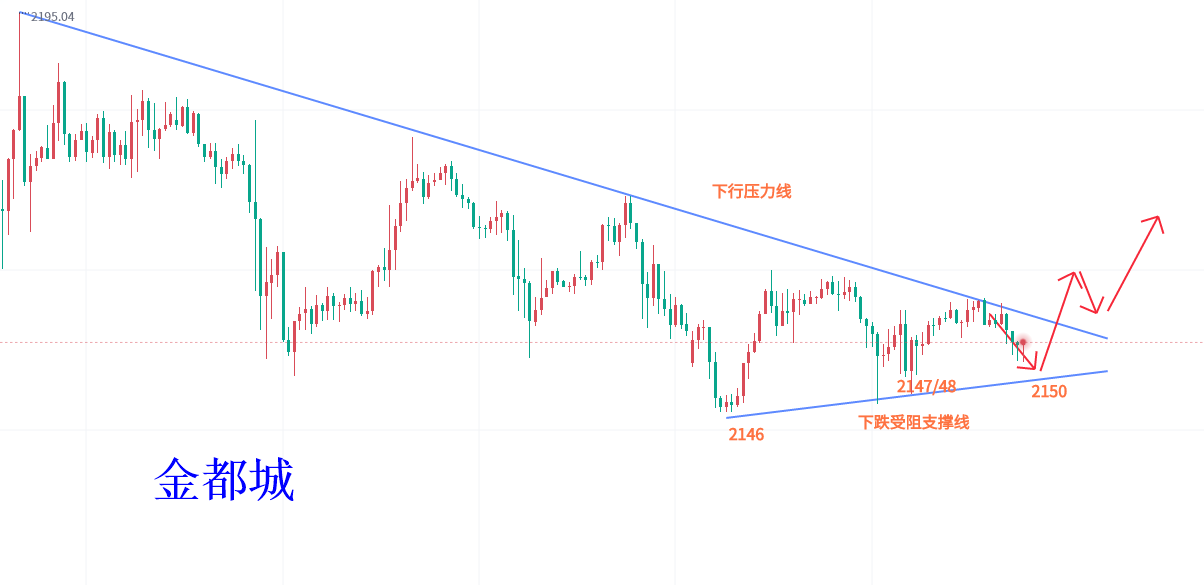
Task: Click the 2195.04 high price label
Action: tap(52, 17)
